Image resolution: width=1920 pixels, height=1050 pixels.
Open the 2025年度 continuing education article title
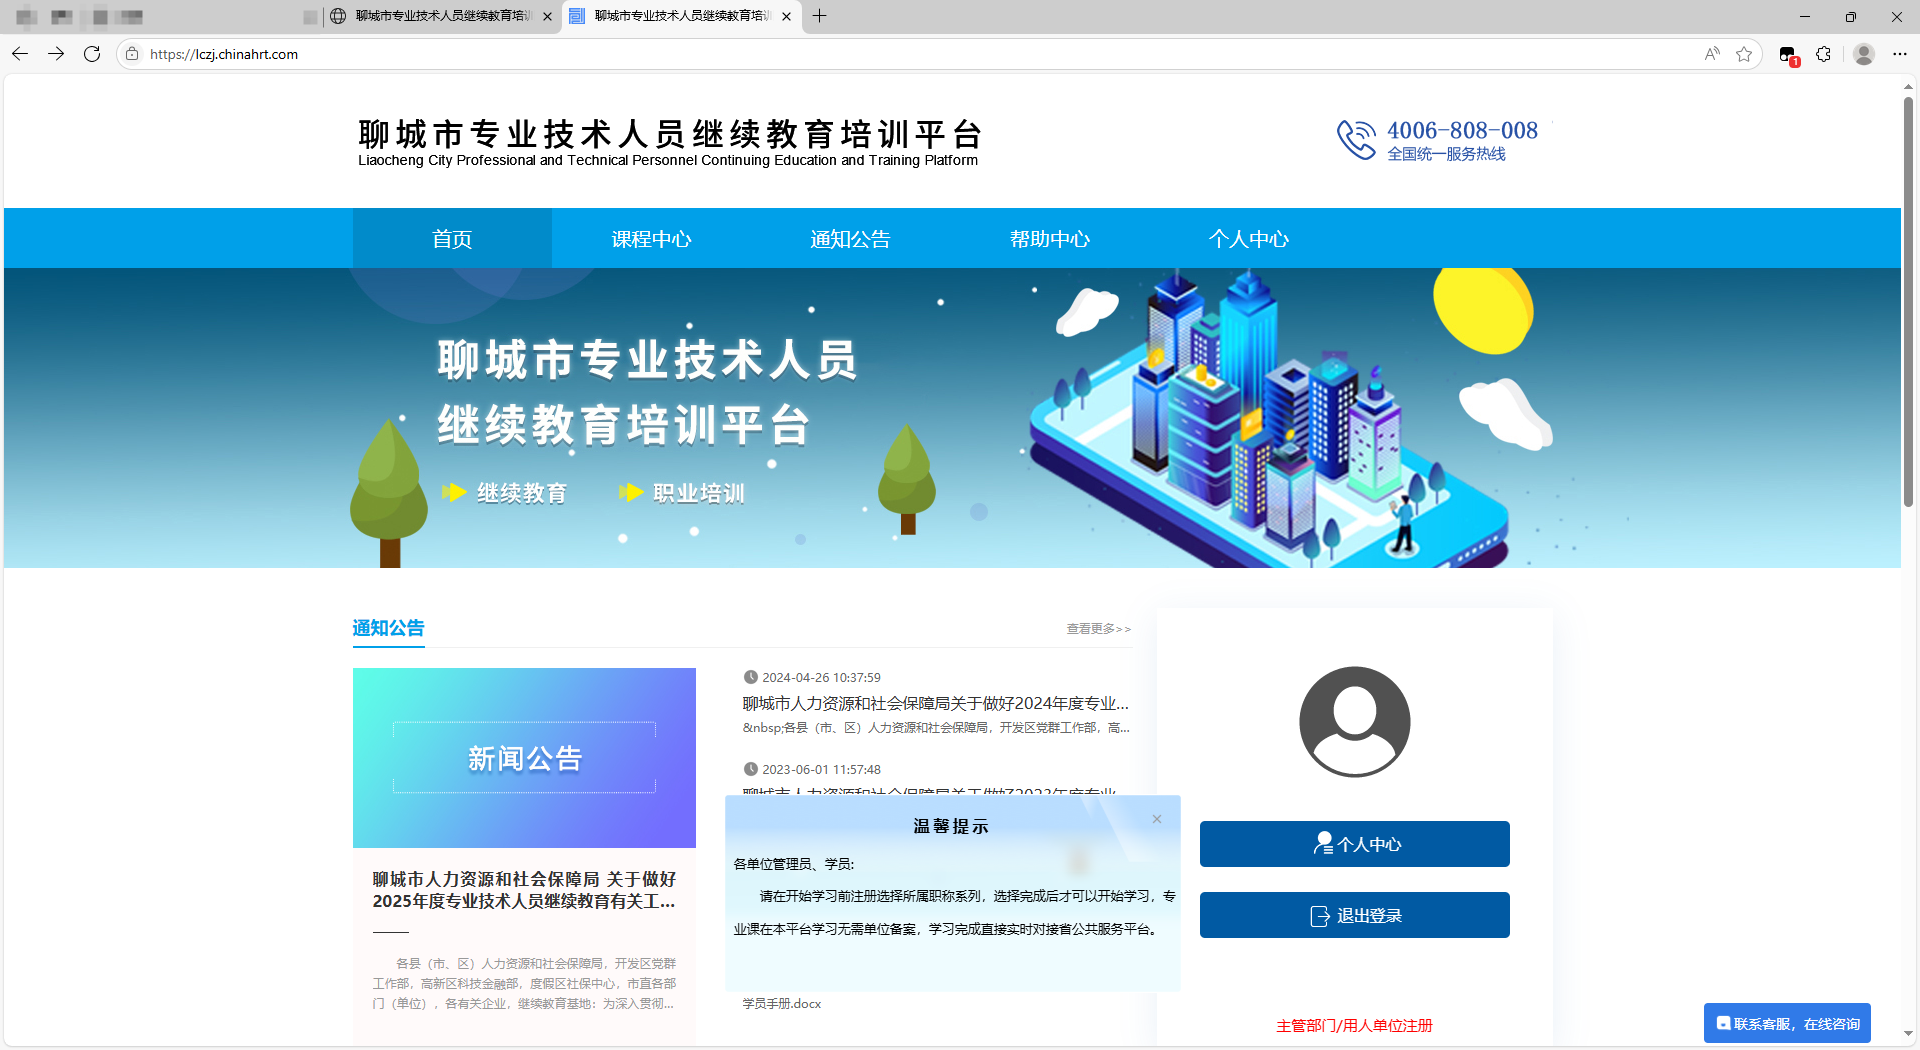pyautogui.click(x=524, y=890)
